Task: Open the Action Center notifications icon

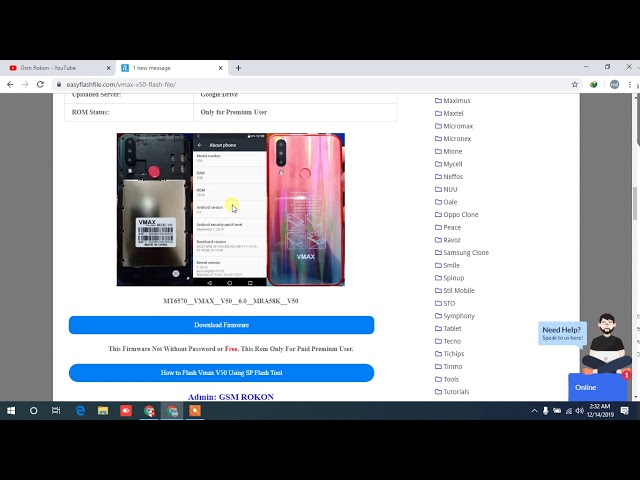Action: point(624,411)
